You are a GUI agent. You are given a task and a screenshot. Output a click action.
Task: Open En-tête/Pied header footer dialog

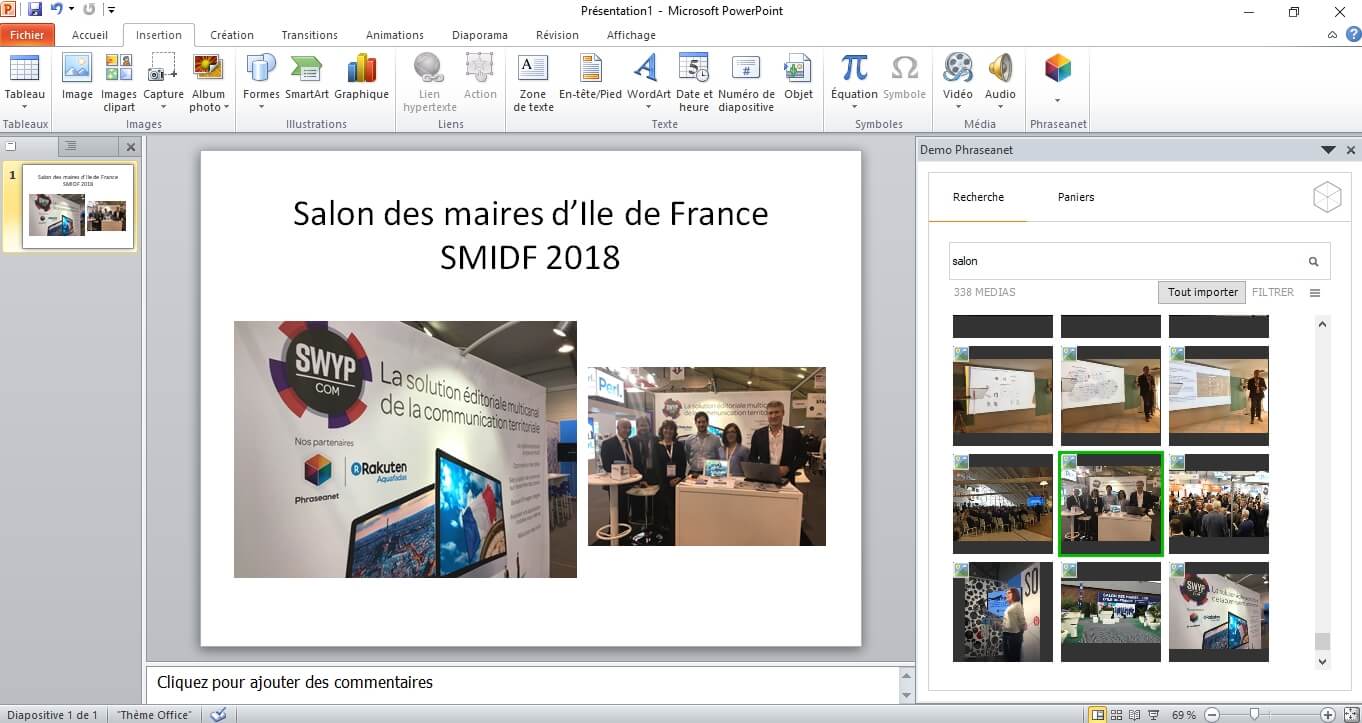[590, 69]
